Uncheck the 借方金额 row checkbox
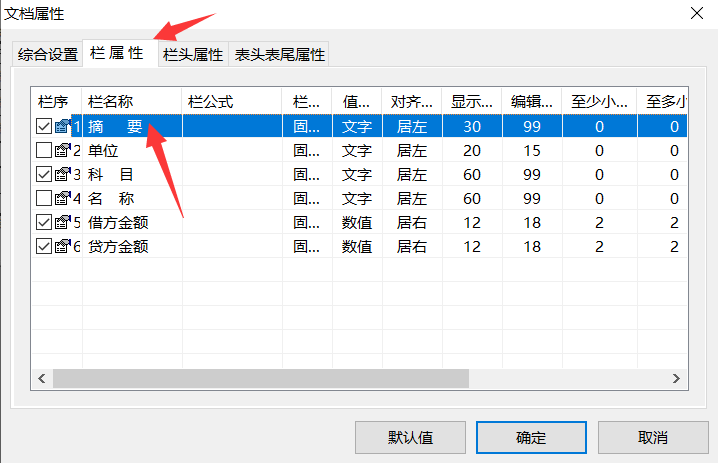Screen dimensions: 718x463 pos(44,222)
